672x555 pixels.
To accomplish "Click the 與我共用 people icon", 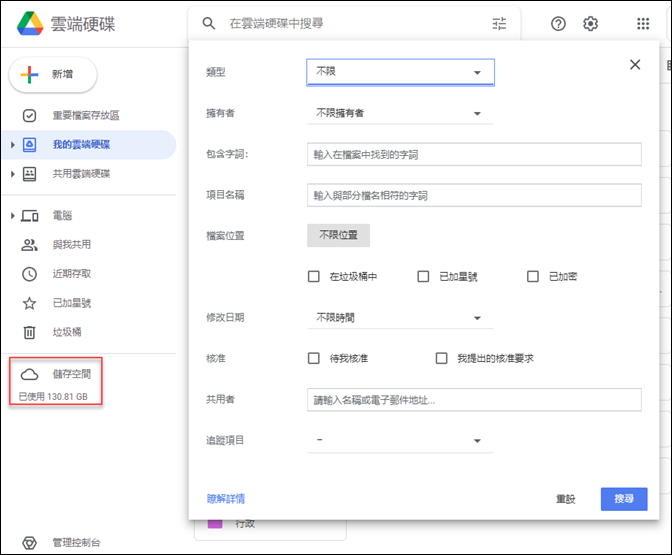I will click(29, 245).
